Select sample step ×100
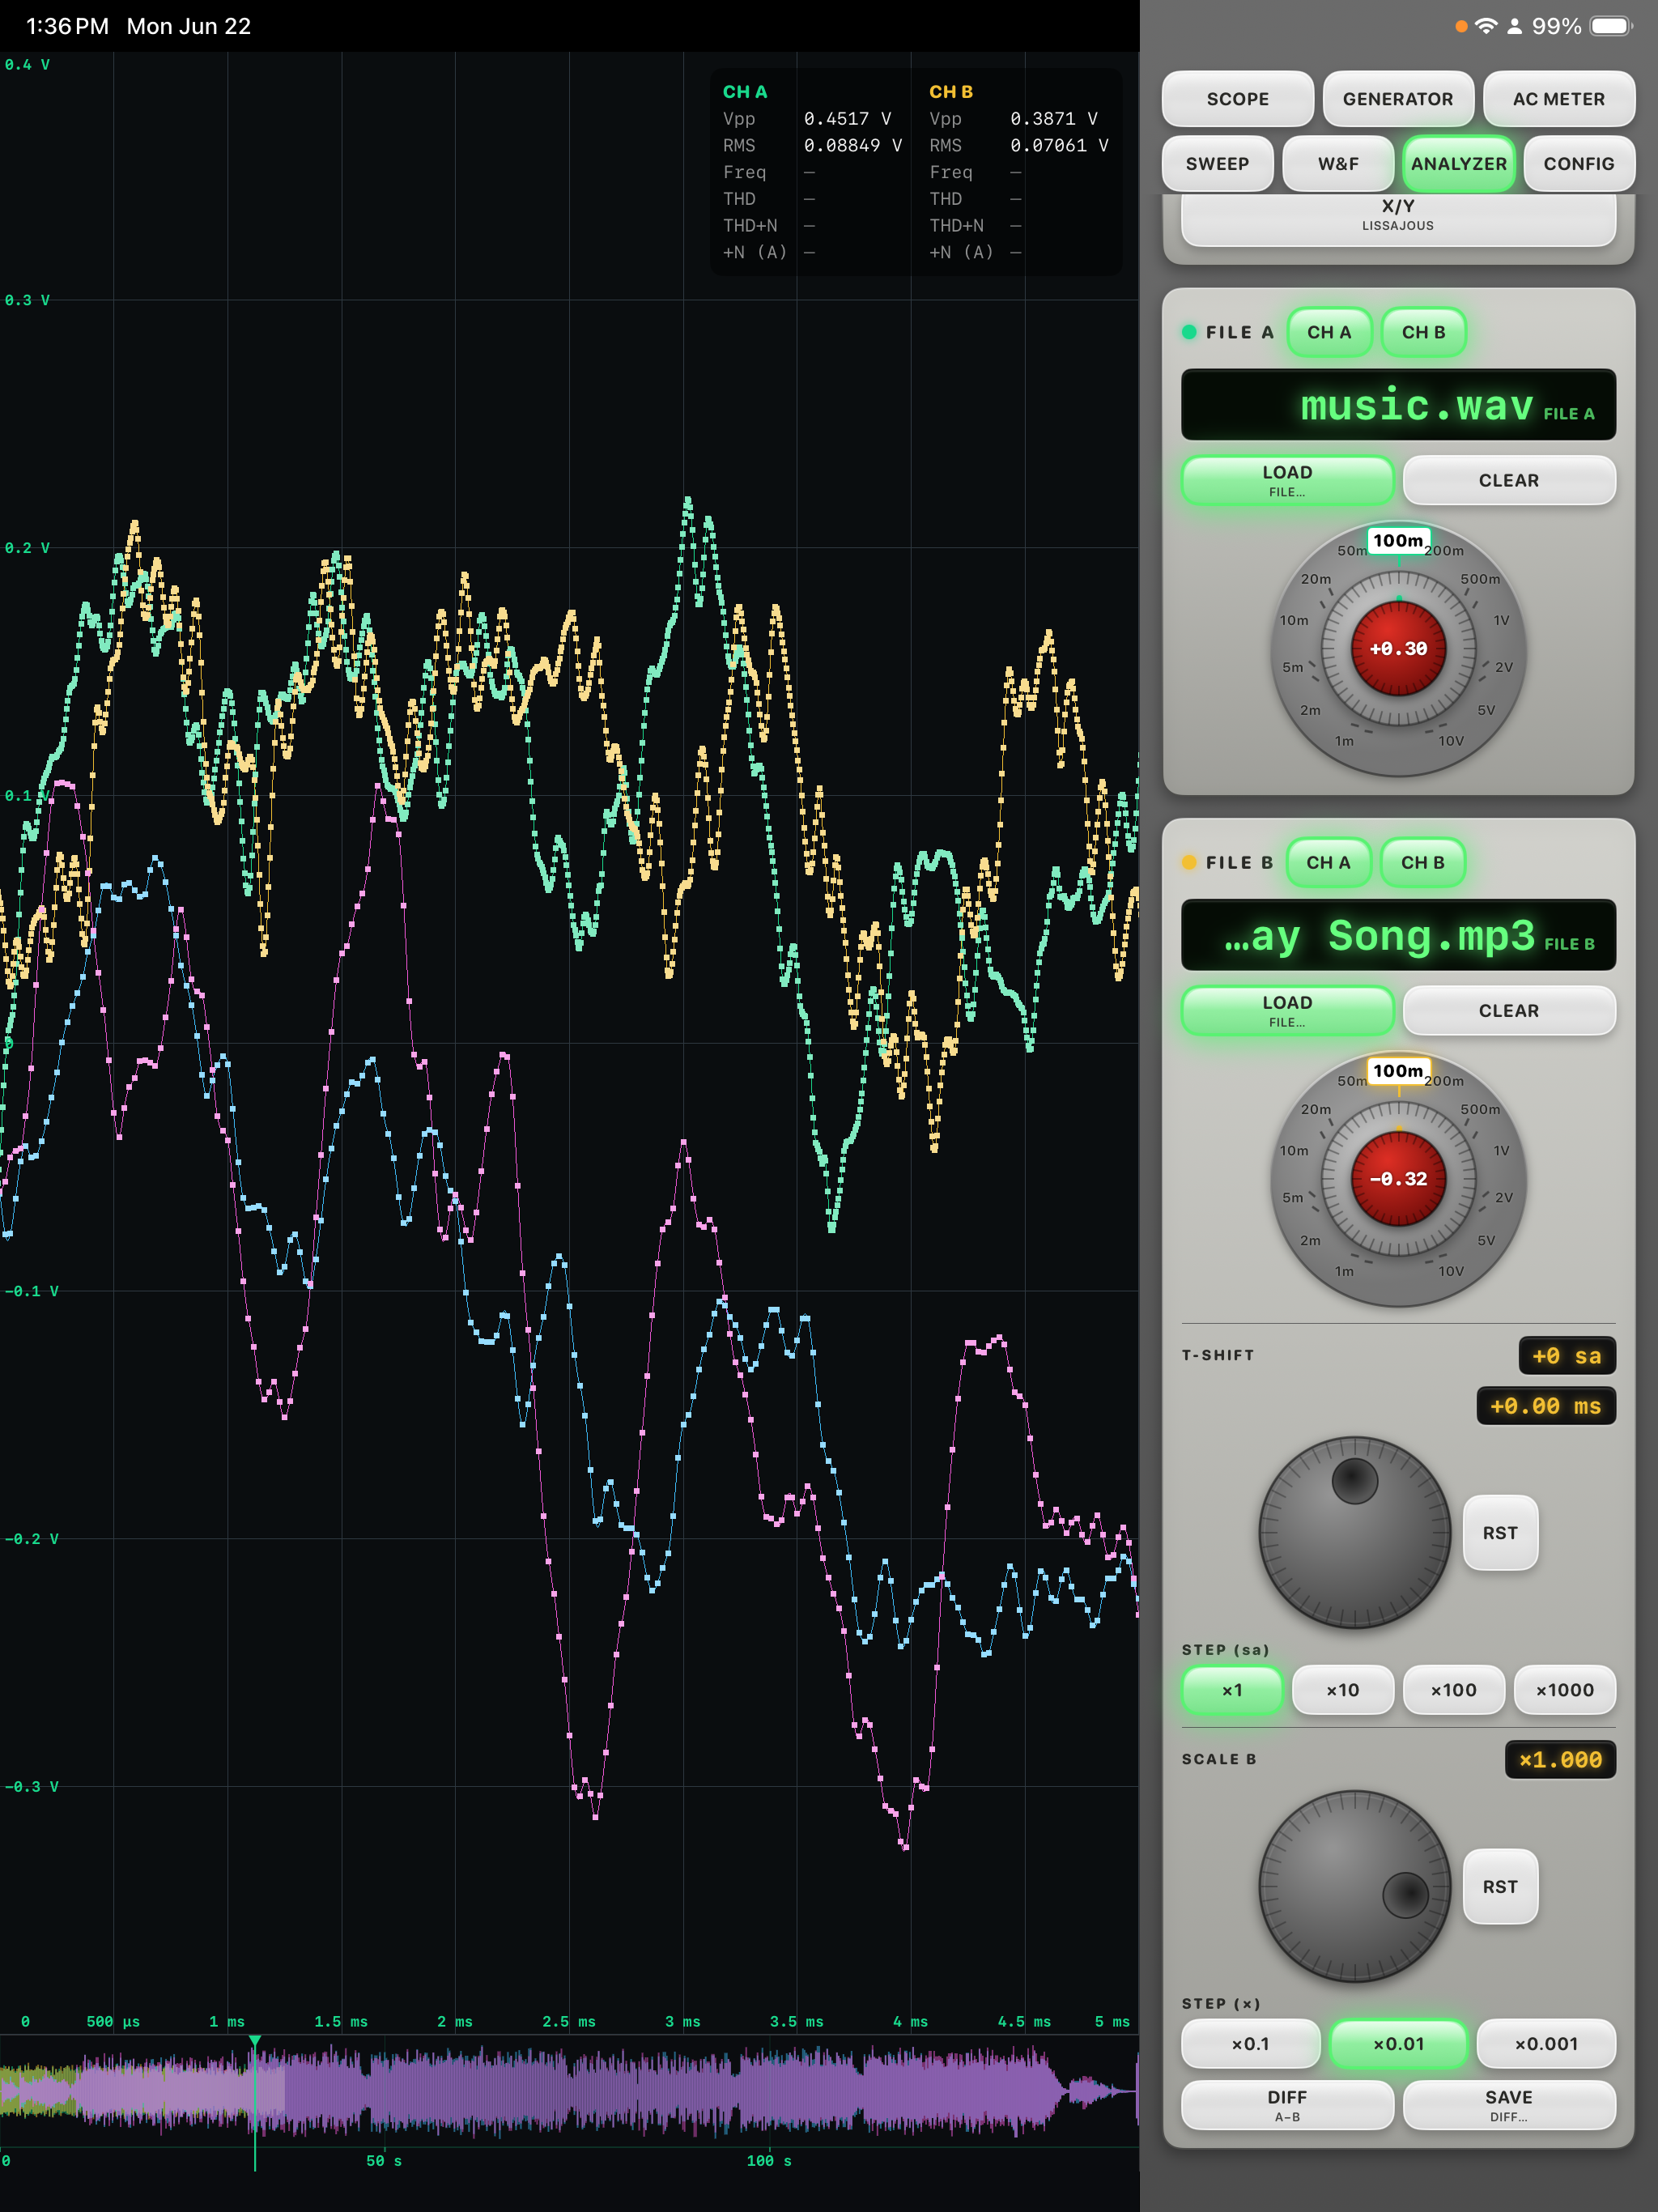The width and height of the screenshot is (1658, 2212). (x=1453, y=1690)
